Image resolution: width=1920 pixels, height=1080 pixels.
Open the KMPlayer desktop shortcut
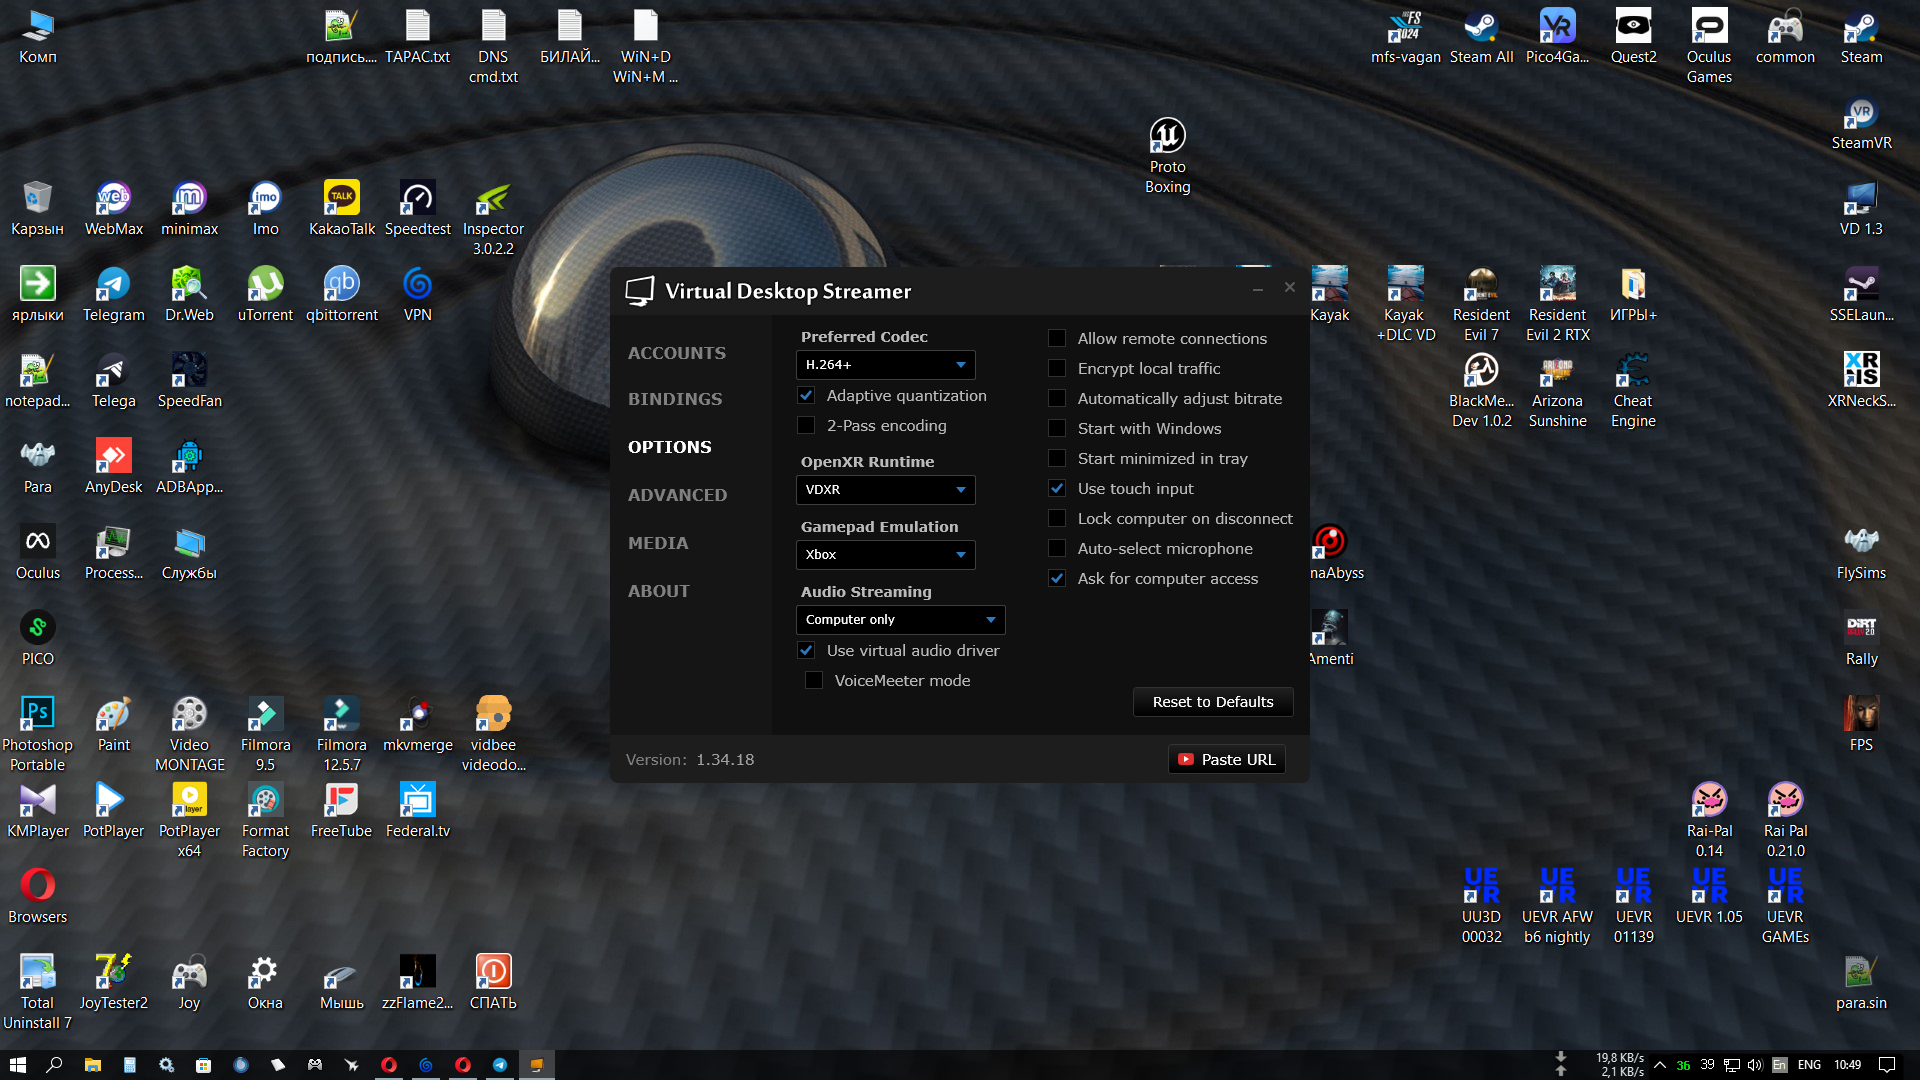point(38,810)
